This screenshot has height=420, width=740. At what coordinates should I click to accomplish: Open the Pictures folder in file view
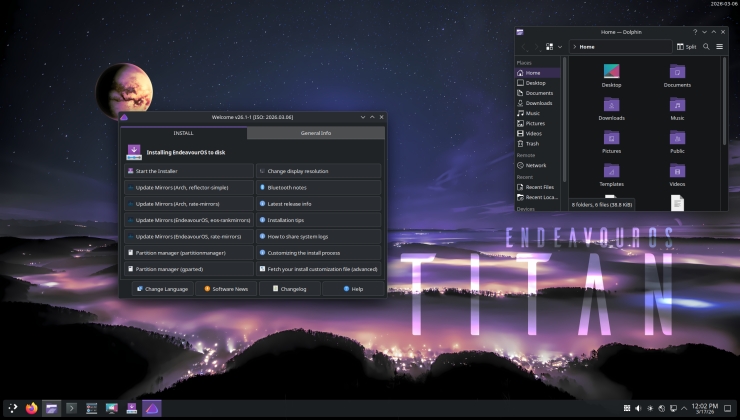(611, 139)
